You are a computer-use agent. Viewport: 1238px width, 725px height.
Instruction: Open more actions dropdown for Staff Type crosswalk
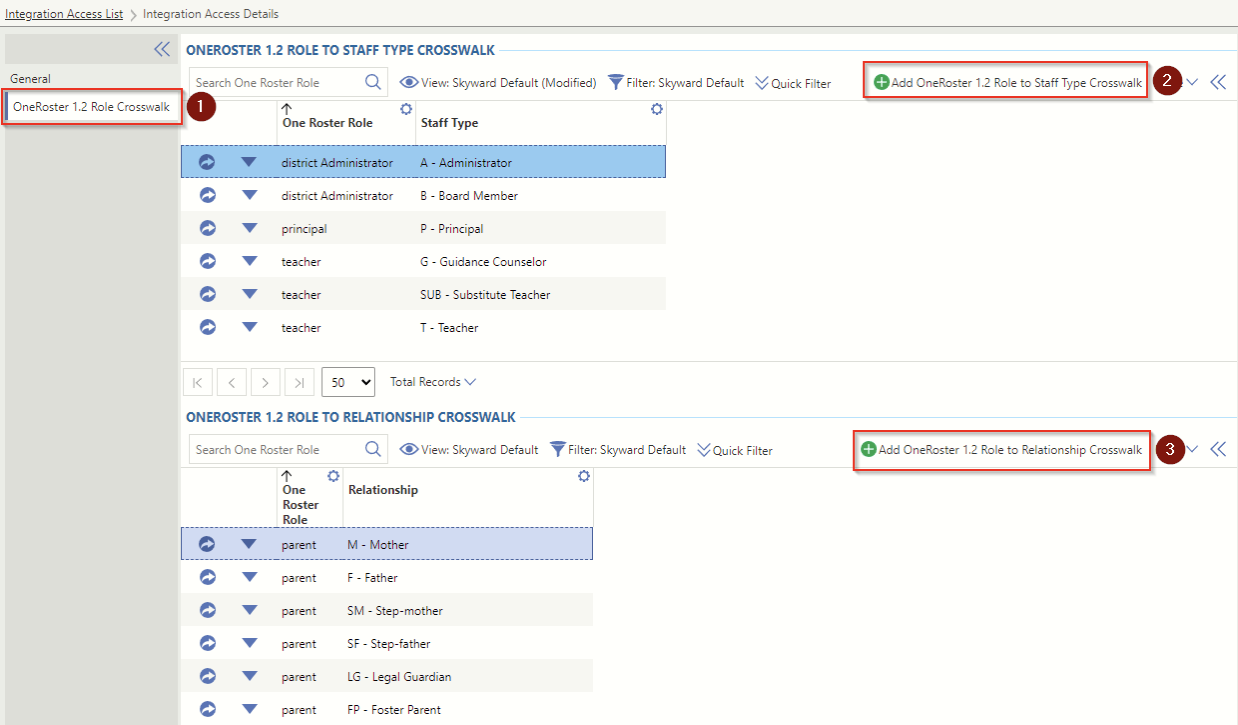click(1192, 83)
